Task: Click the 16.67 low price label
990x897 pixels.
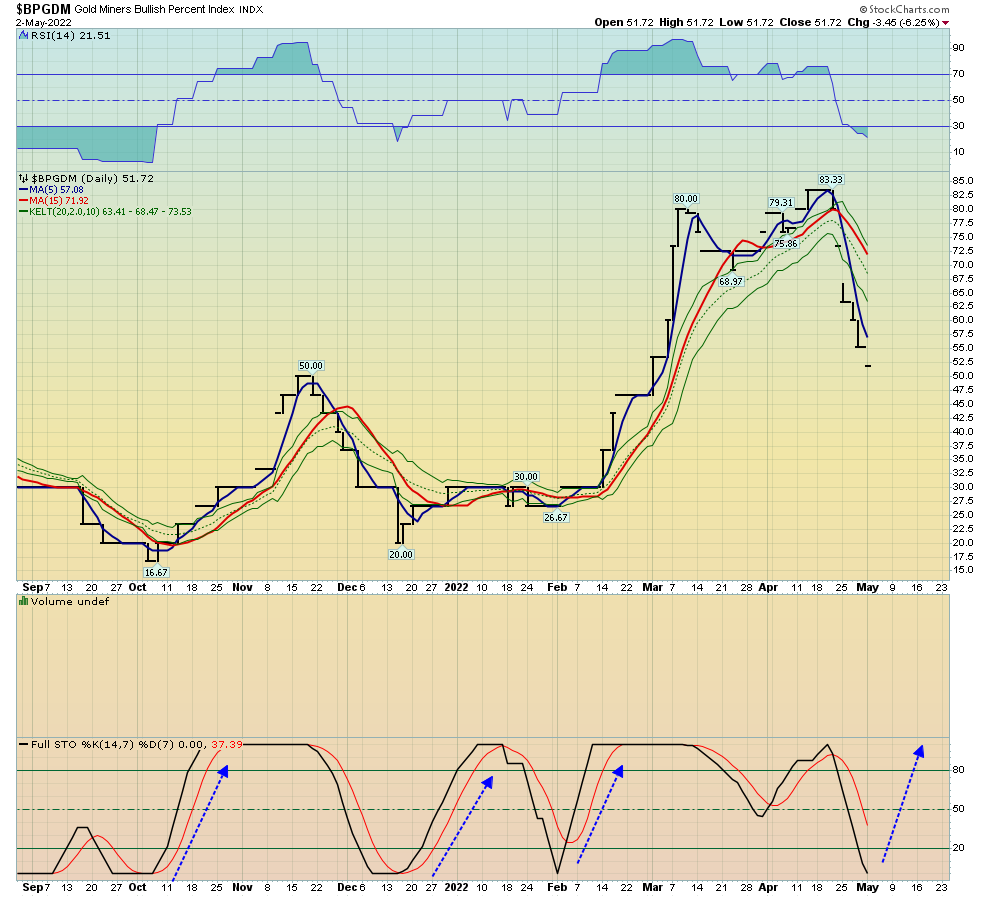Action: tap(155, 572)
